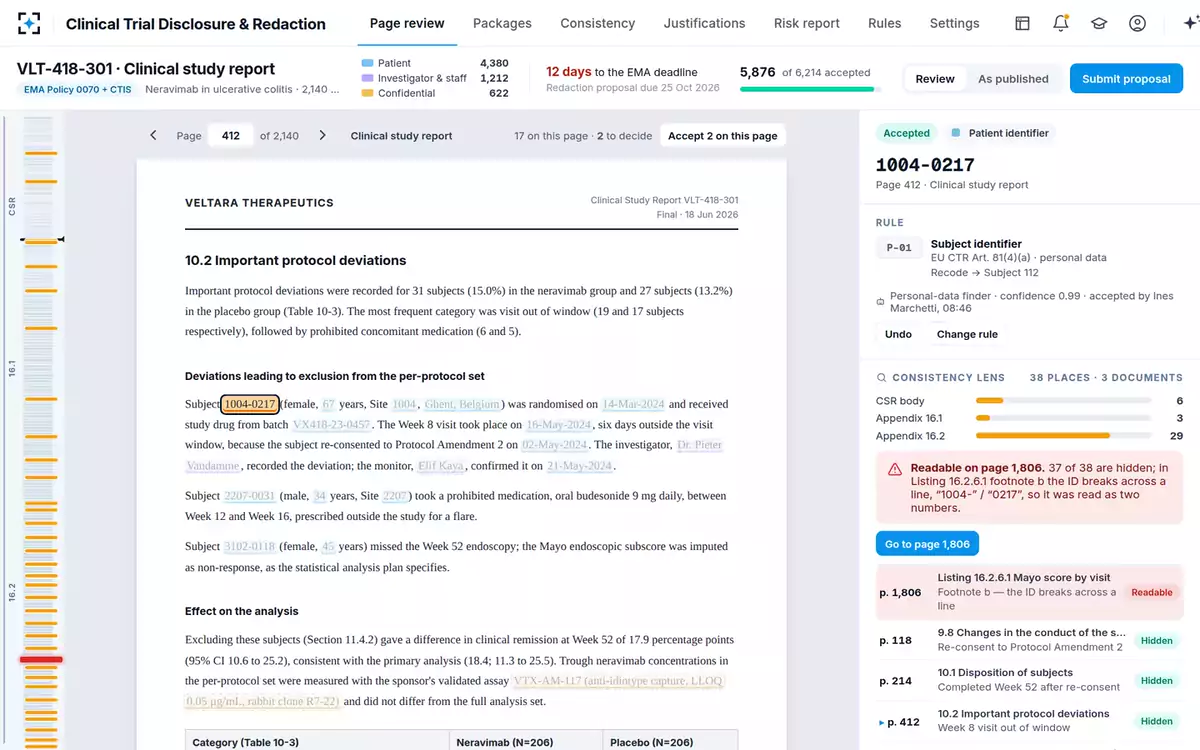Click Appendix 16.2 consistency bar

click(1062, 436)
